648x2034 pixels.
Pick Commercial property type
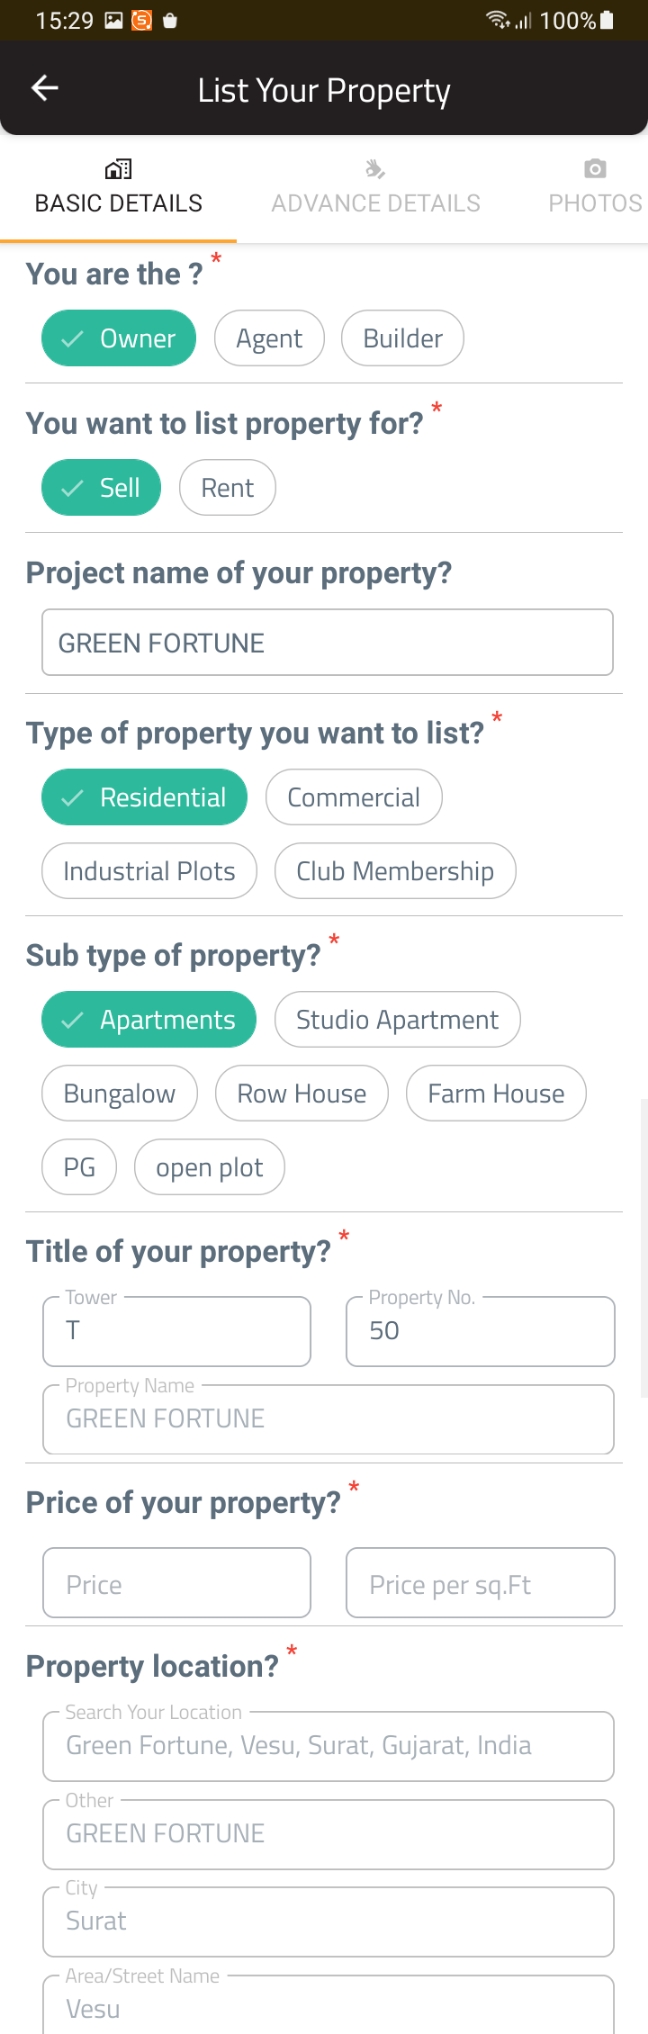(x=353, y=798)
